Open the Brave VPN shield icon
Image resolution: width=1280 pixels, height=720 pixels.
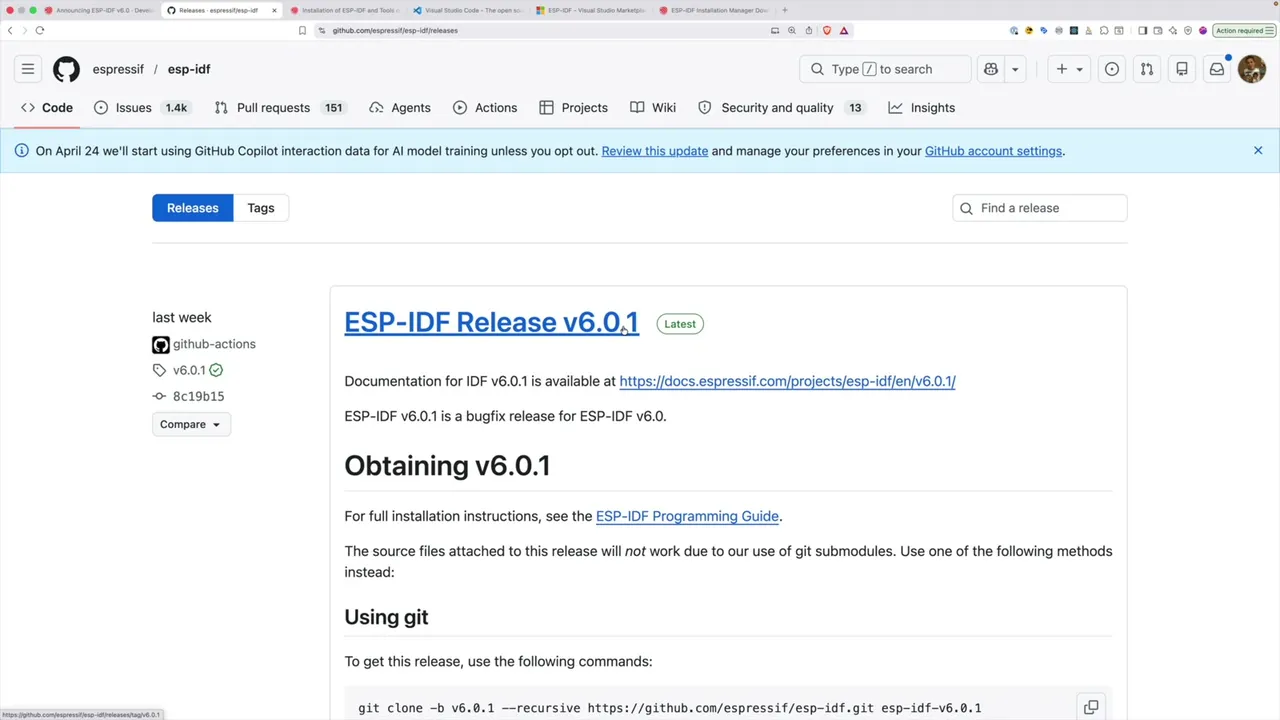(1188, 30)
